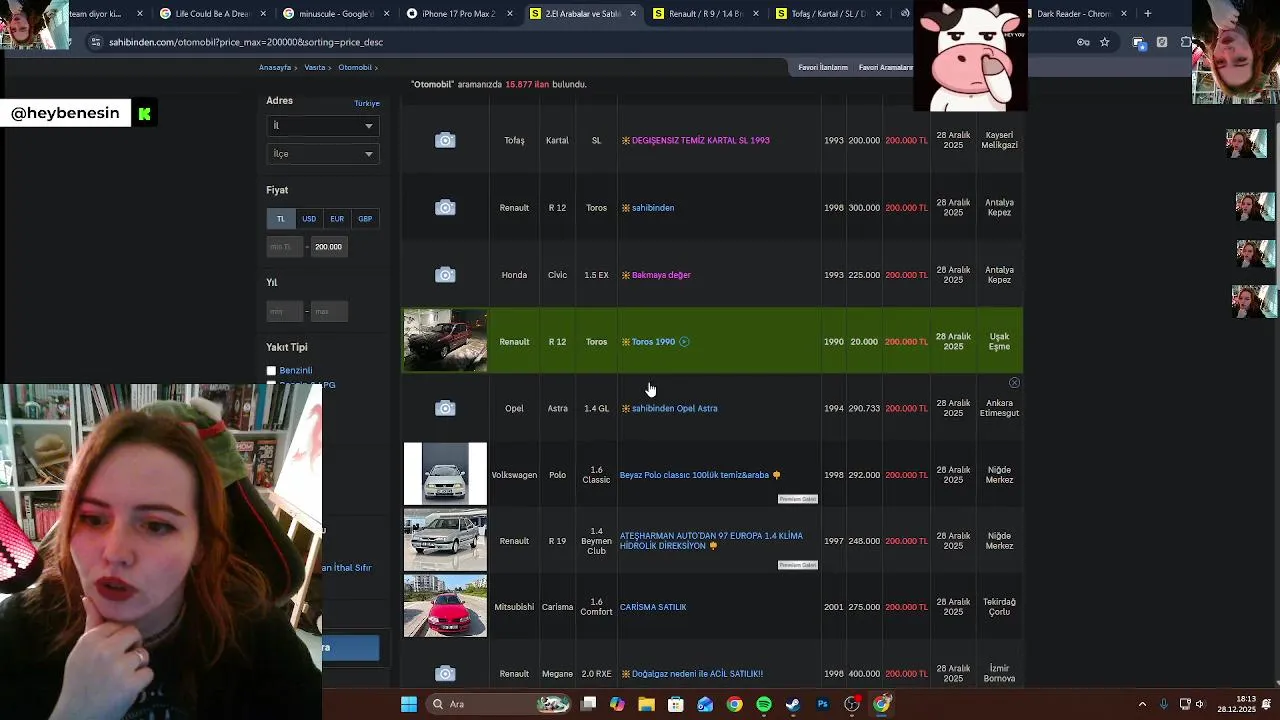Open Photoshop from the taskbar
The width and height of the screenshot is (1280, 720).
pyautogui.click(x=822, y=704)
